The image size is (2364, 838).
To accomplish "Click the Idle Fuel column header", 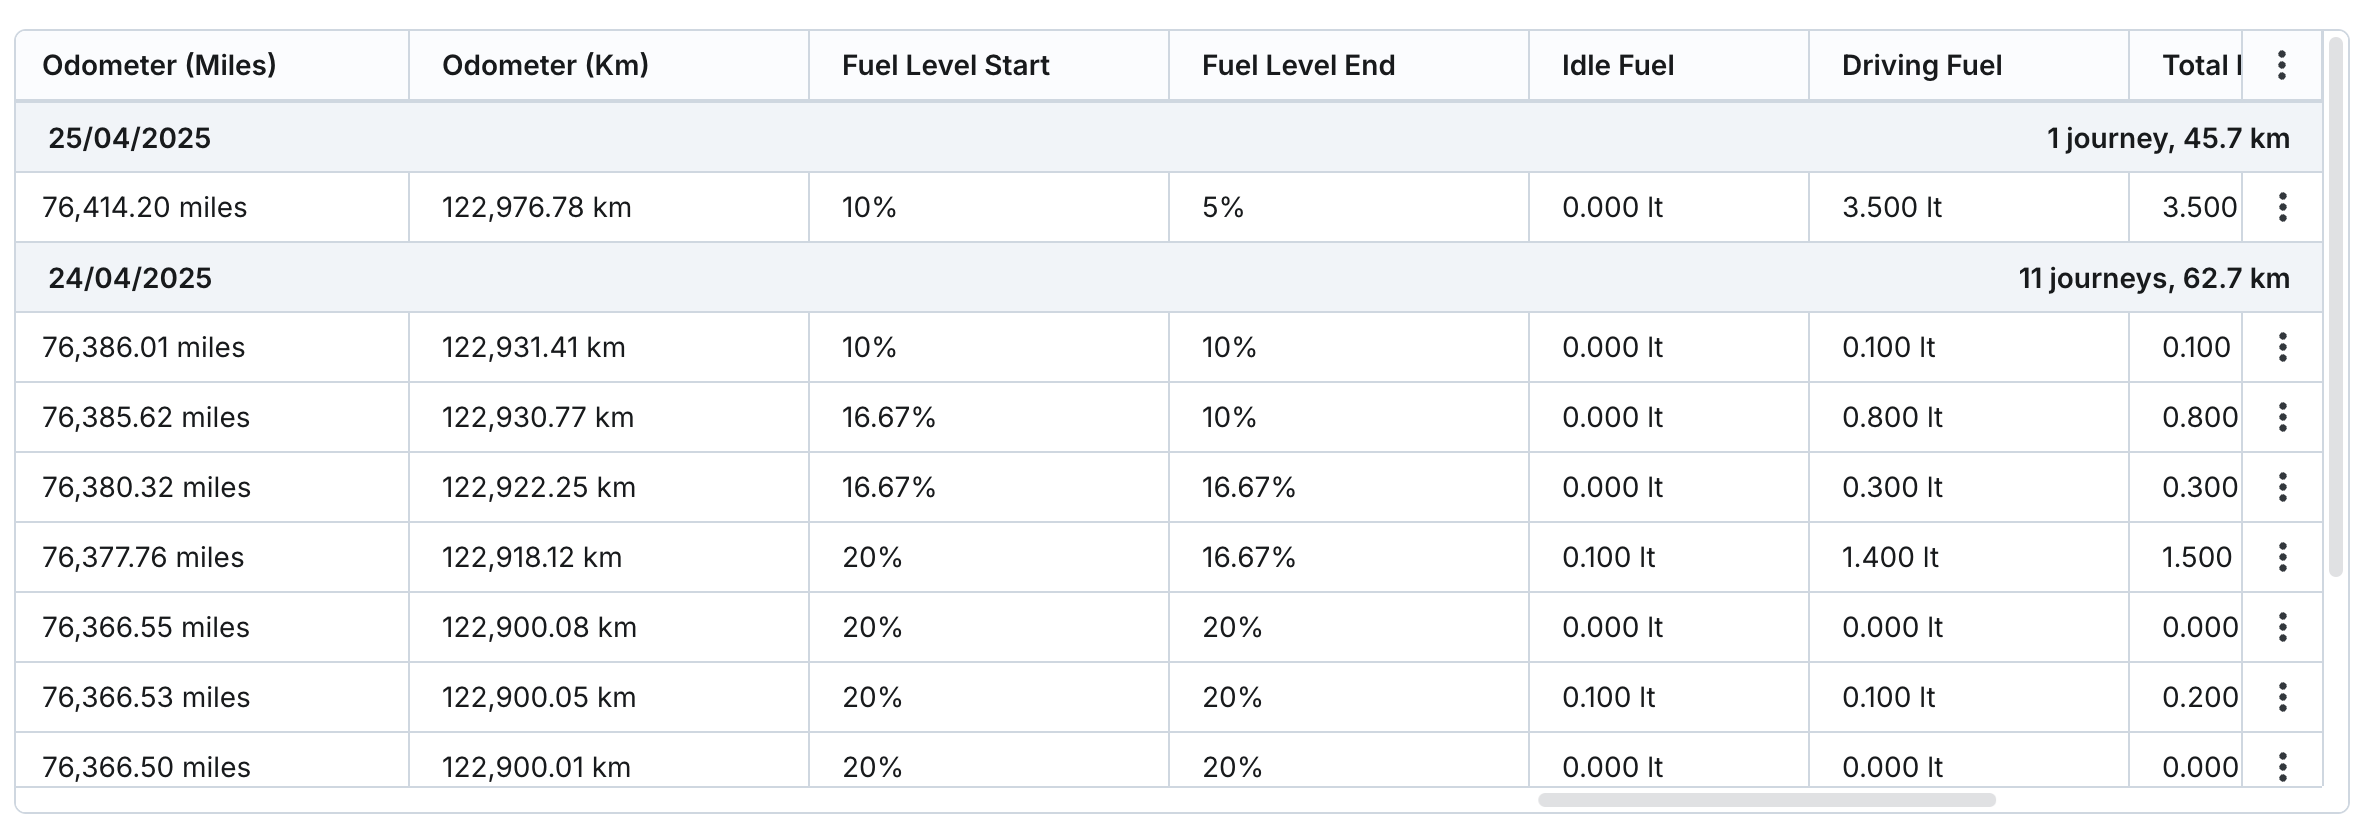I will [1617, 66].
